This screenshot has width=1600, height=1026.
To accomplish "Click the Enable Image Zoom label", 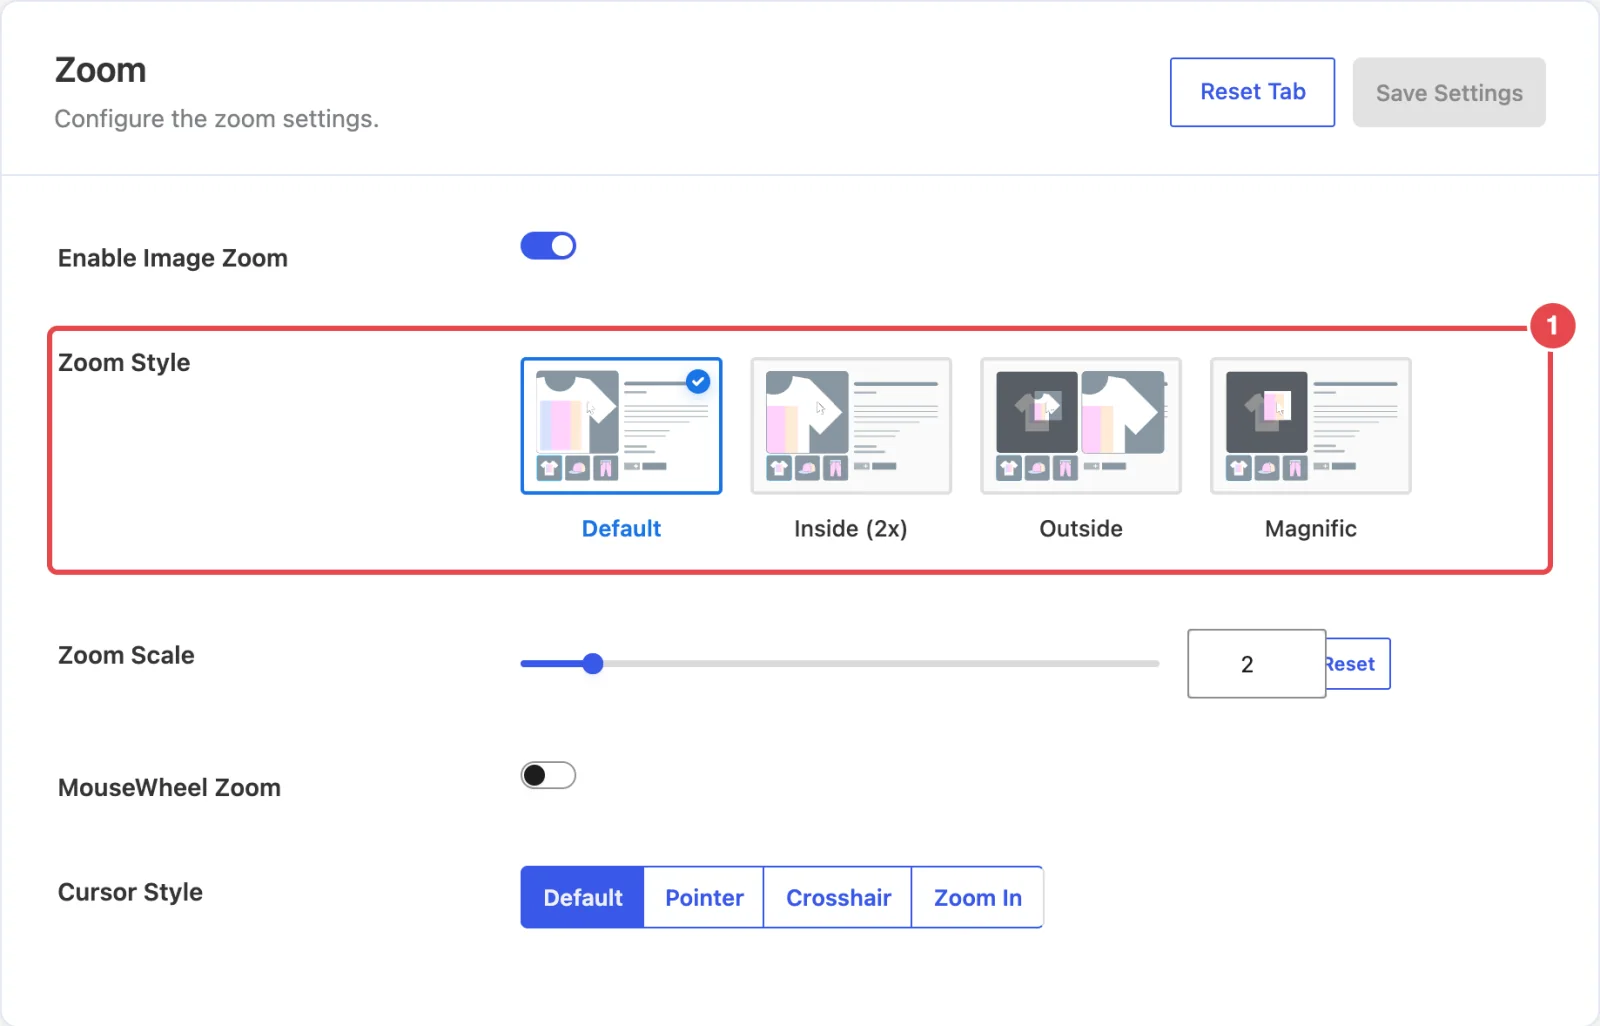I will [x=173, y=258].
